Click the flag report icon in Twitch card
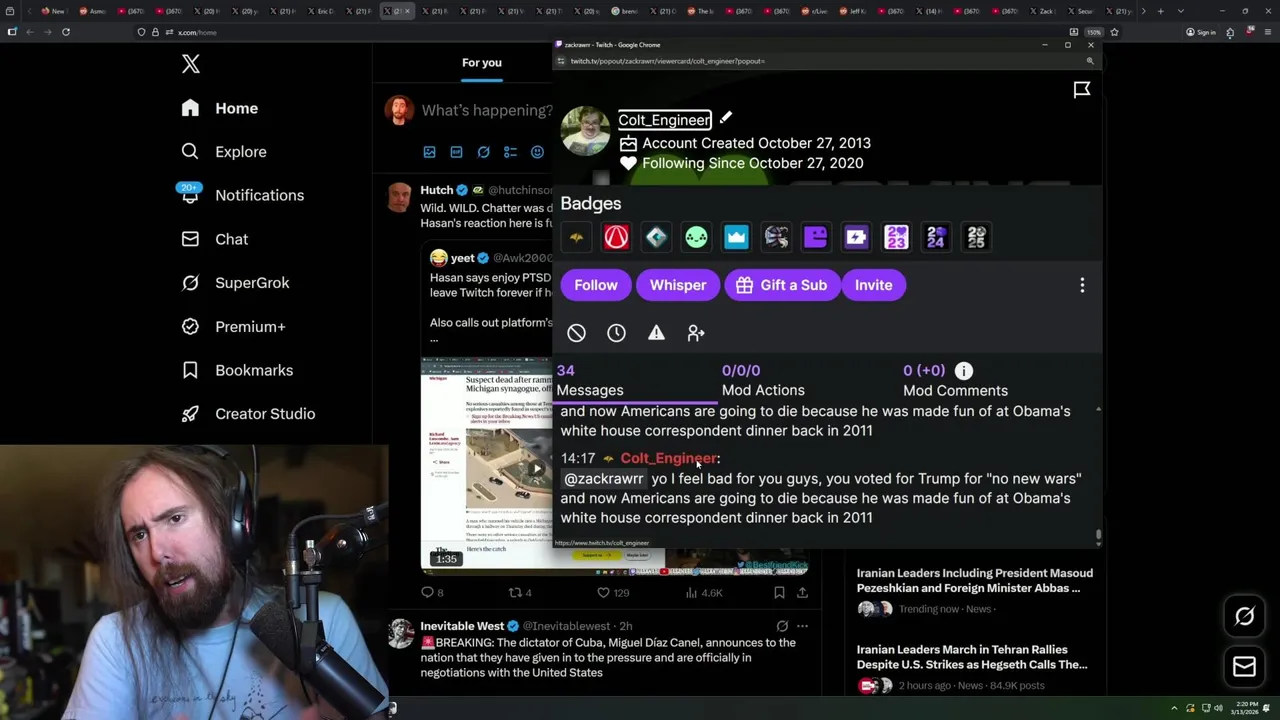1280x720 pixels. [1082, 90]
